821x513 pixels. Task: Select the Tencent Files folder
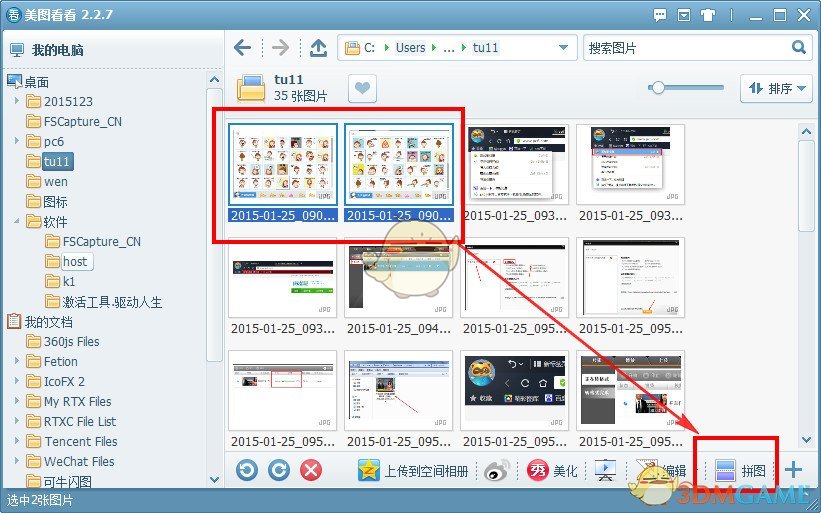[80, 441]
